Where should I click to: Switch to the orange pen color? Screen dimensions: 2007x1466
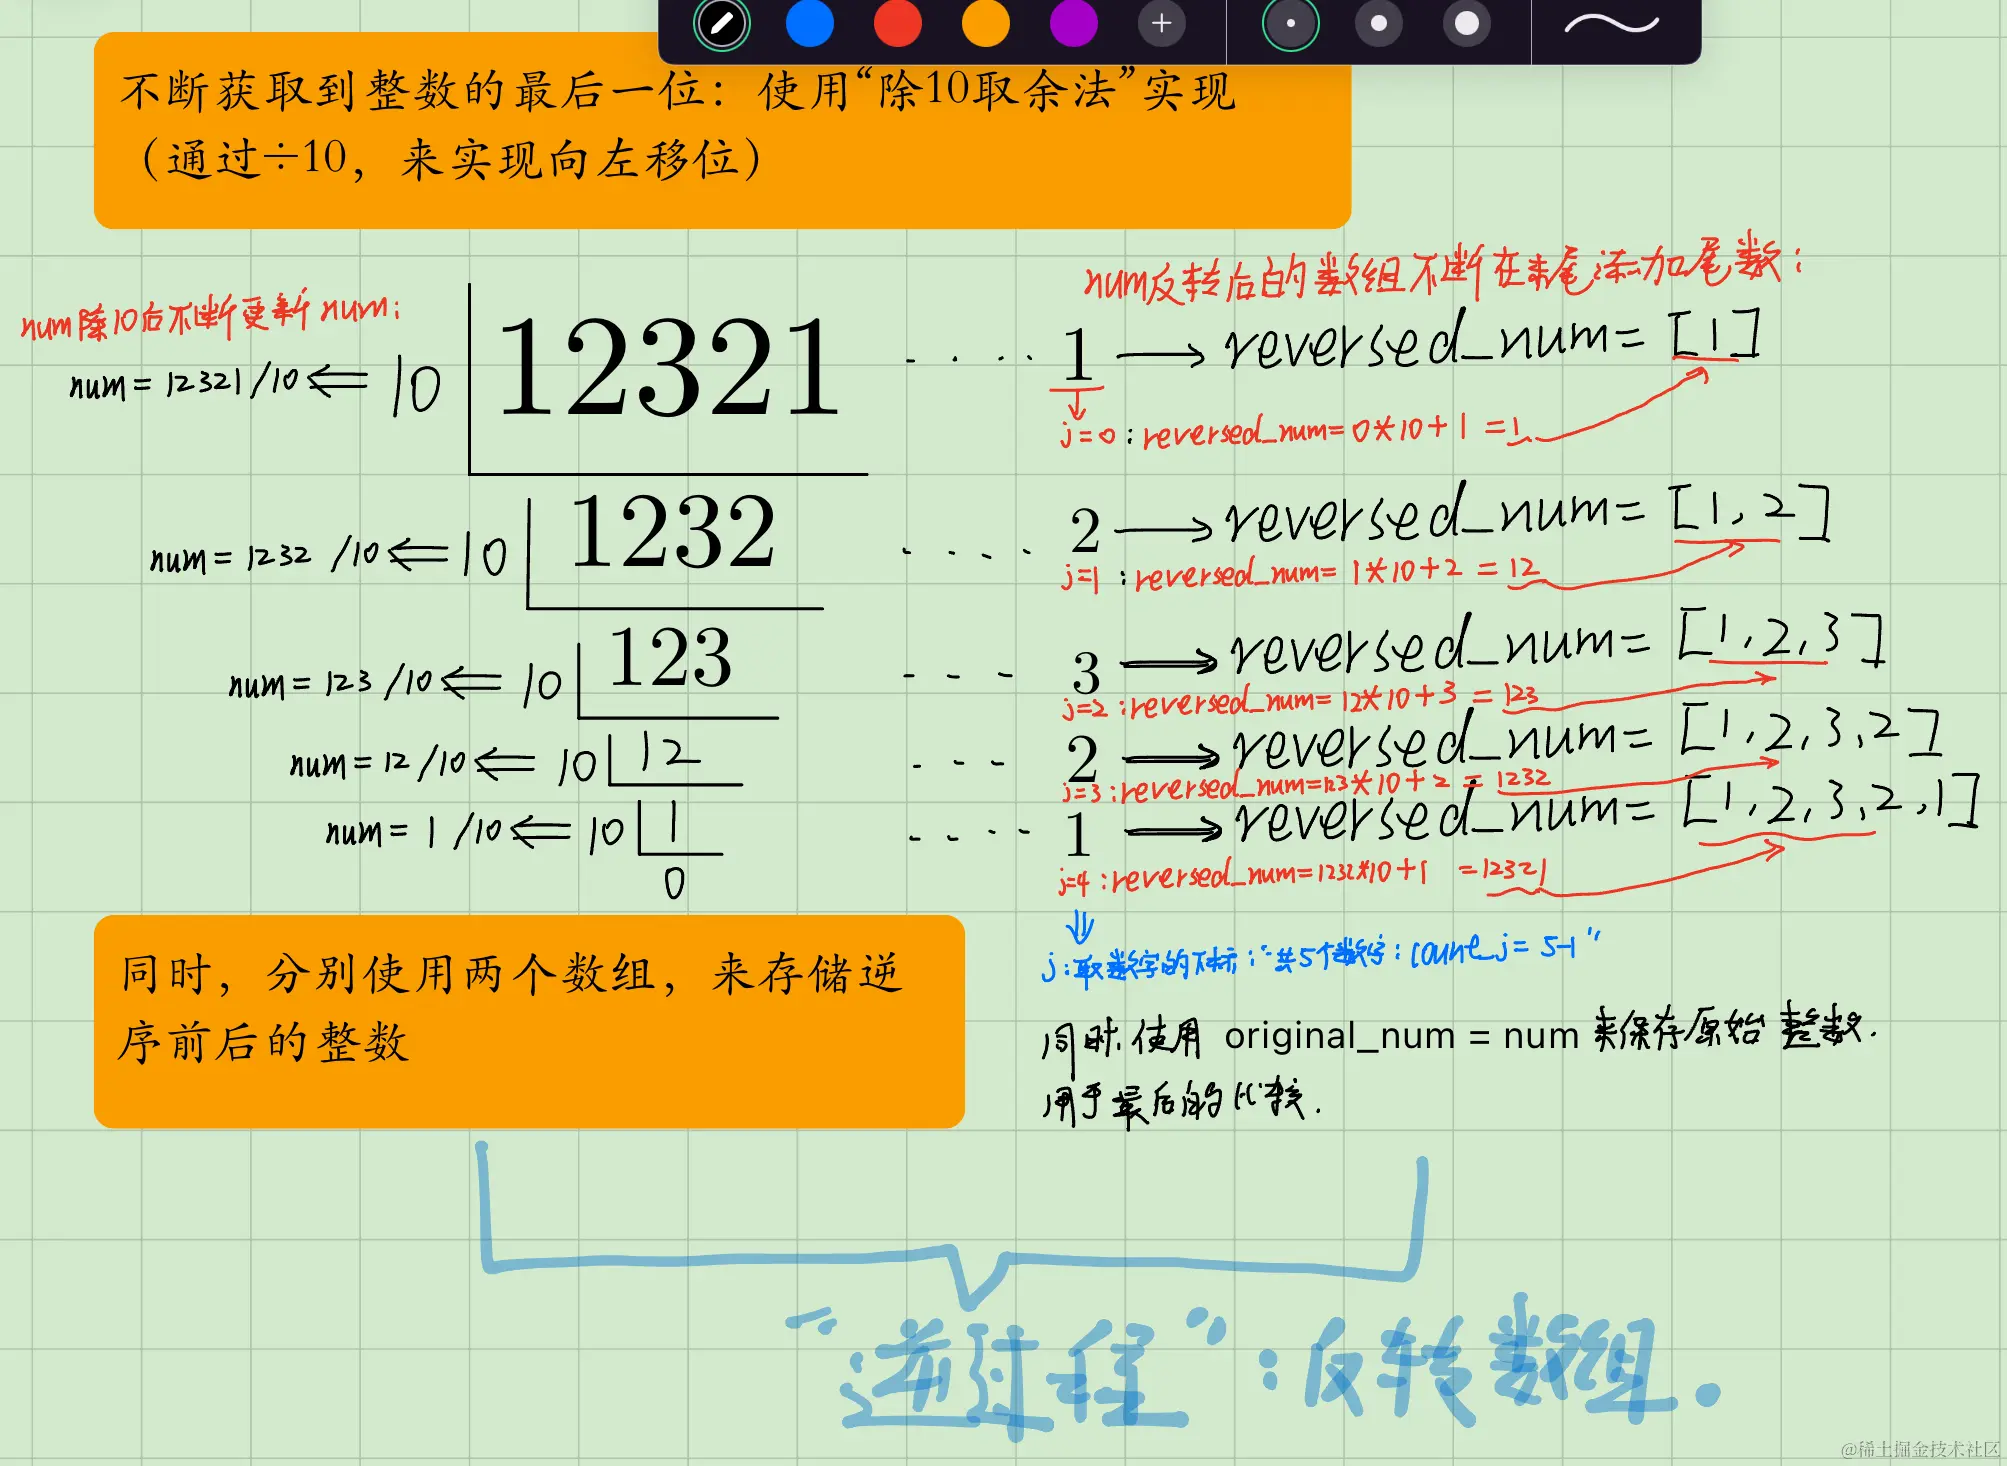[985, 24]
